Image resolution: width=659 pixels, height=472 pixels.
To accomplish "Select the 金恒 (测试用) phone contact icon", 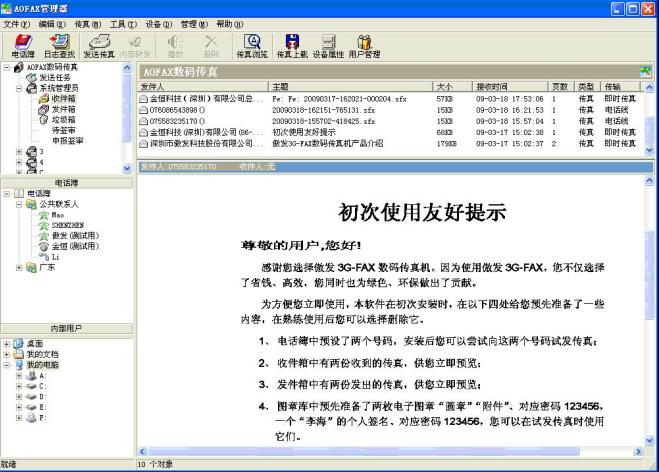I will coord(44,246).
